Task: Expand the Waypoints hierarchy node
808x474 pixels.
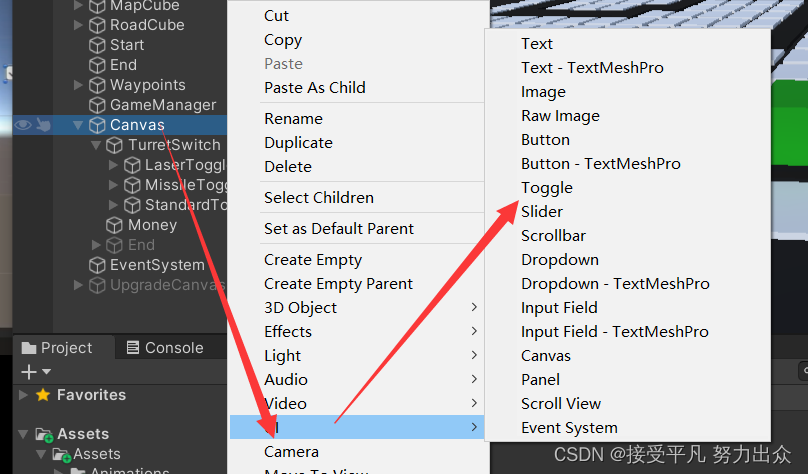Action: 79,85
